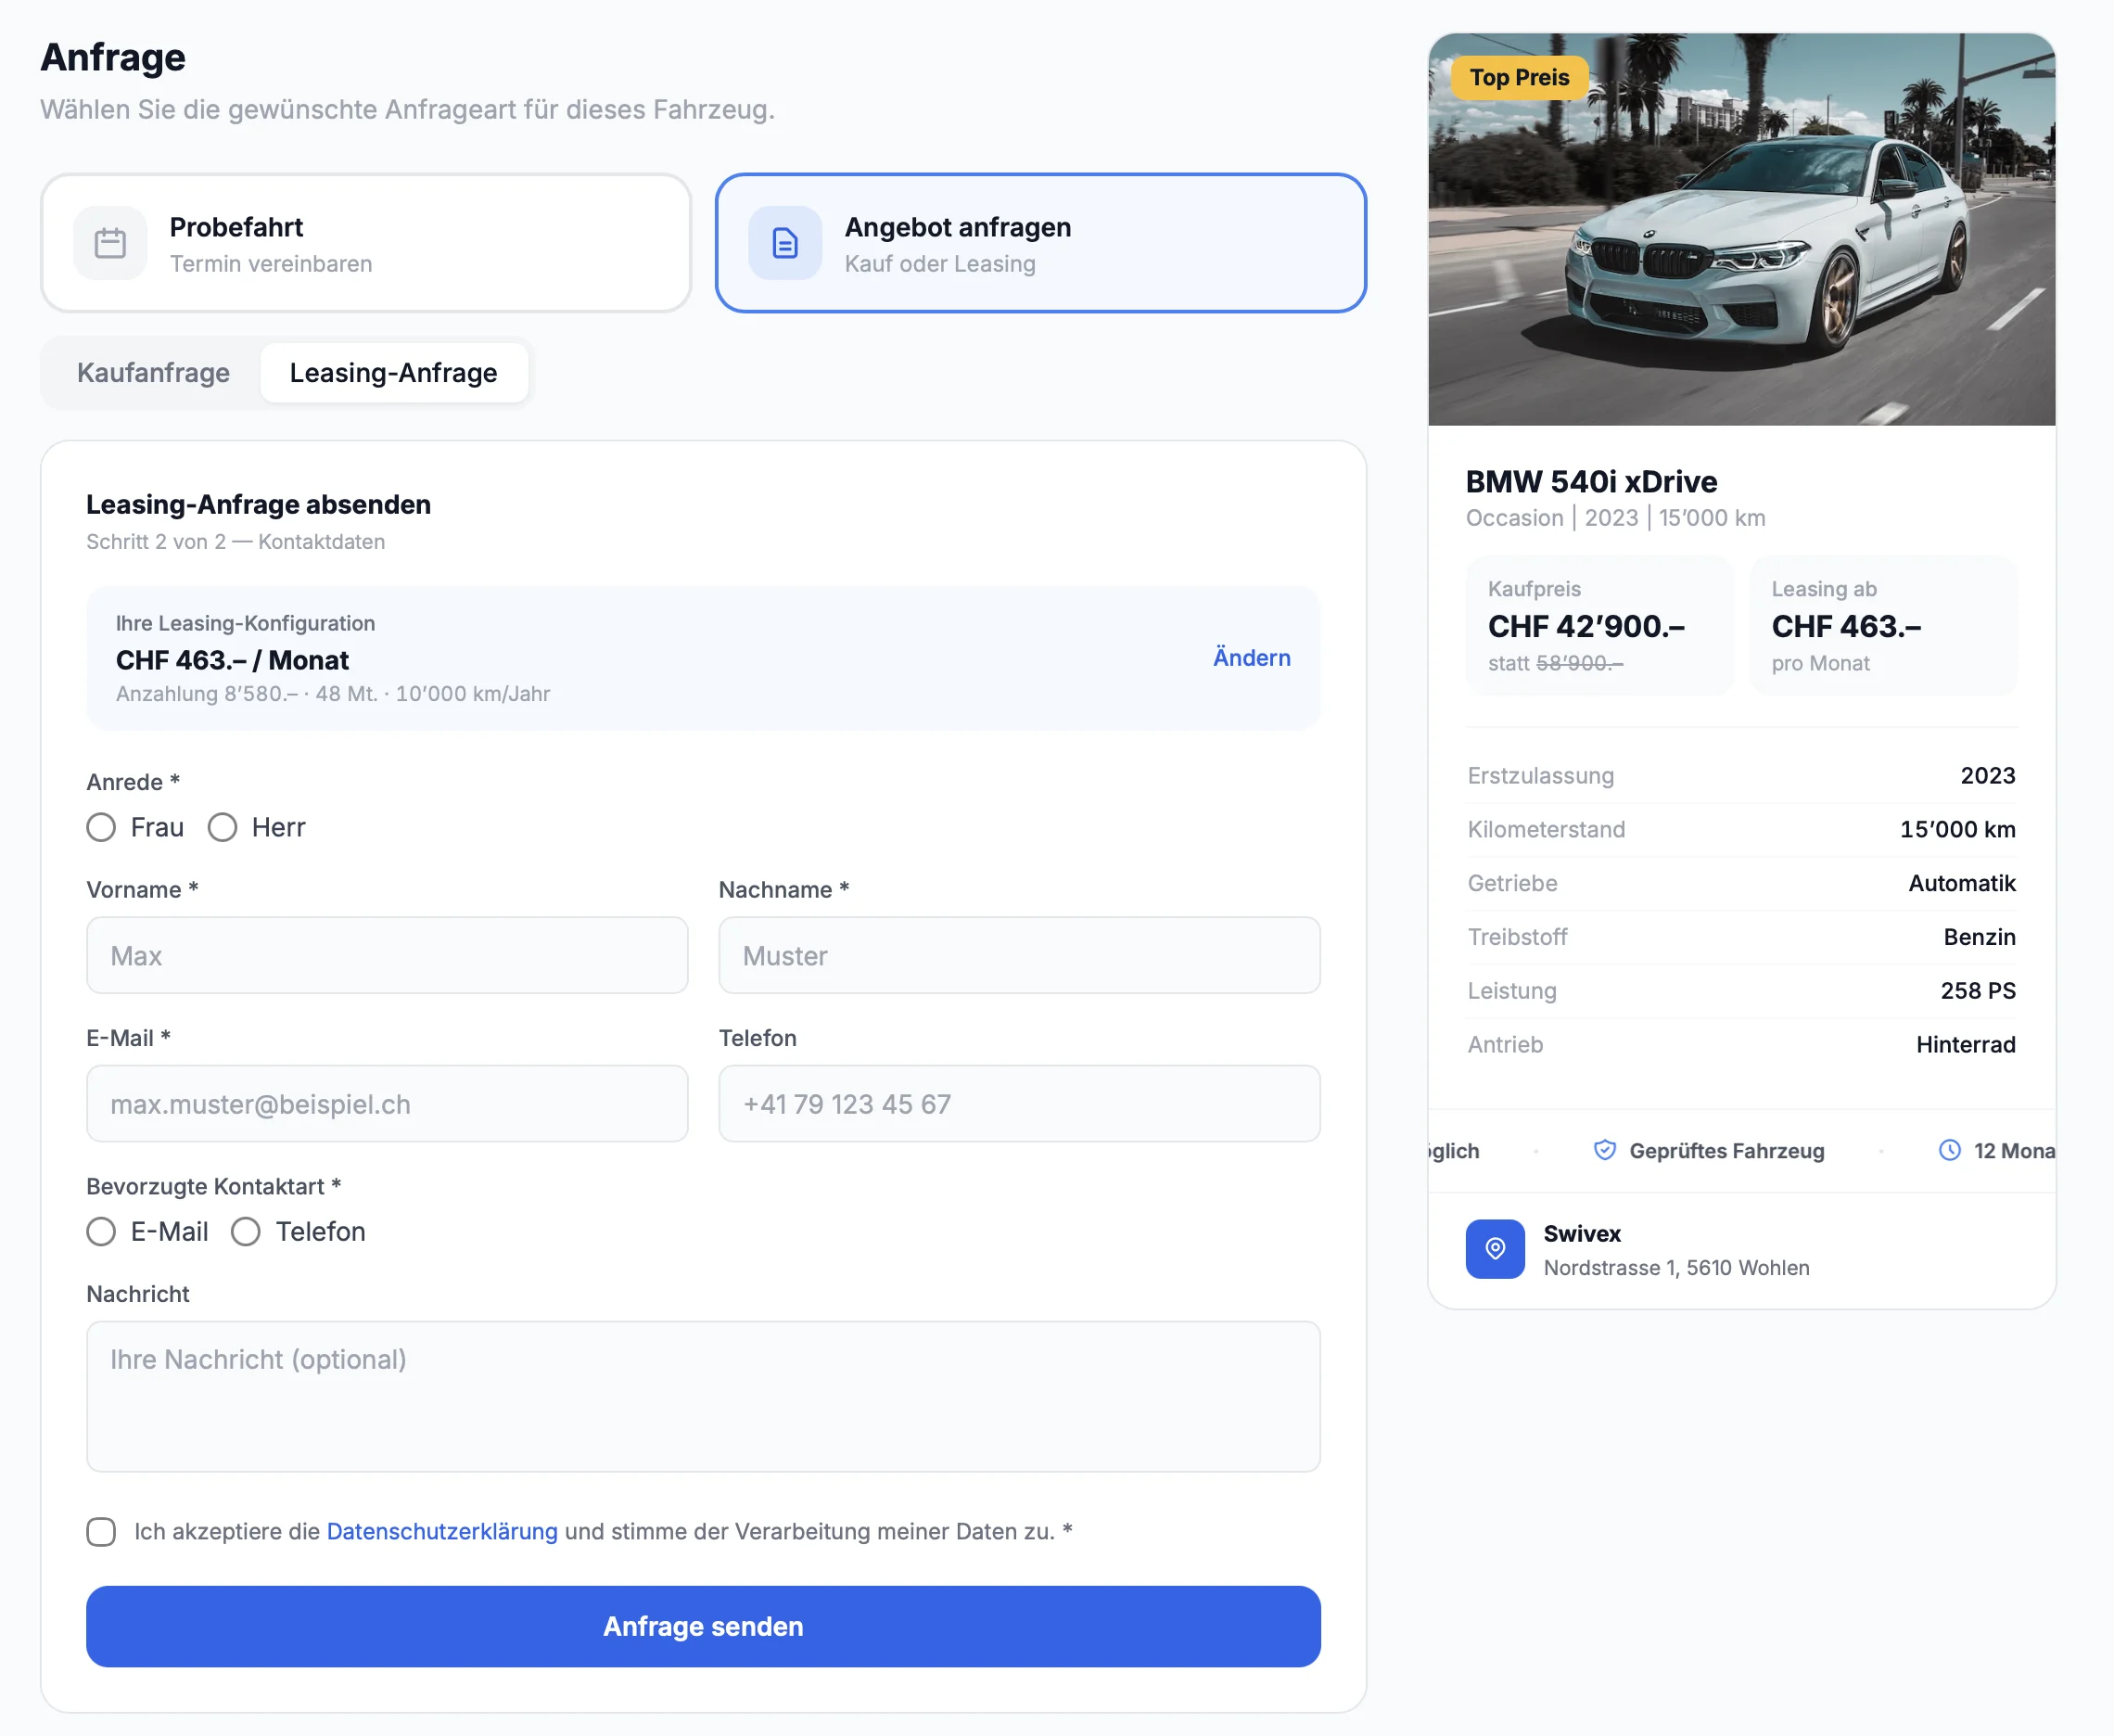Click the clock icon in the badge strip
This screenshot has width=2114, height=1736.
tap(1949, 1150)
